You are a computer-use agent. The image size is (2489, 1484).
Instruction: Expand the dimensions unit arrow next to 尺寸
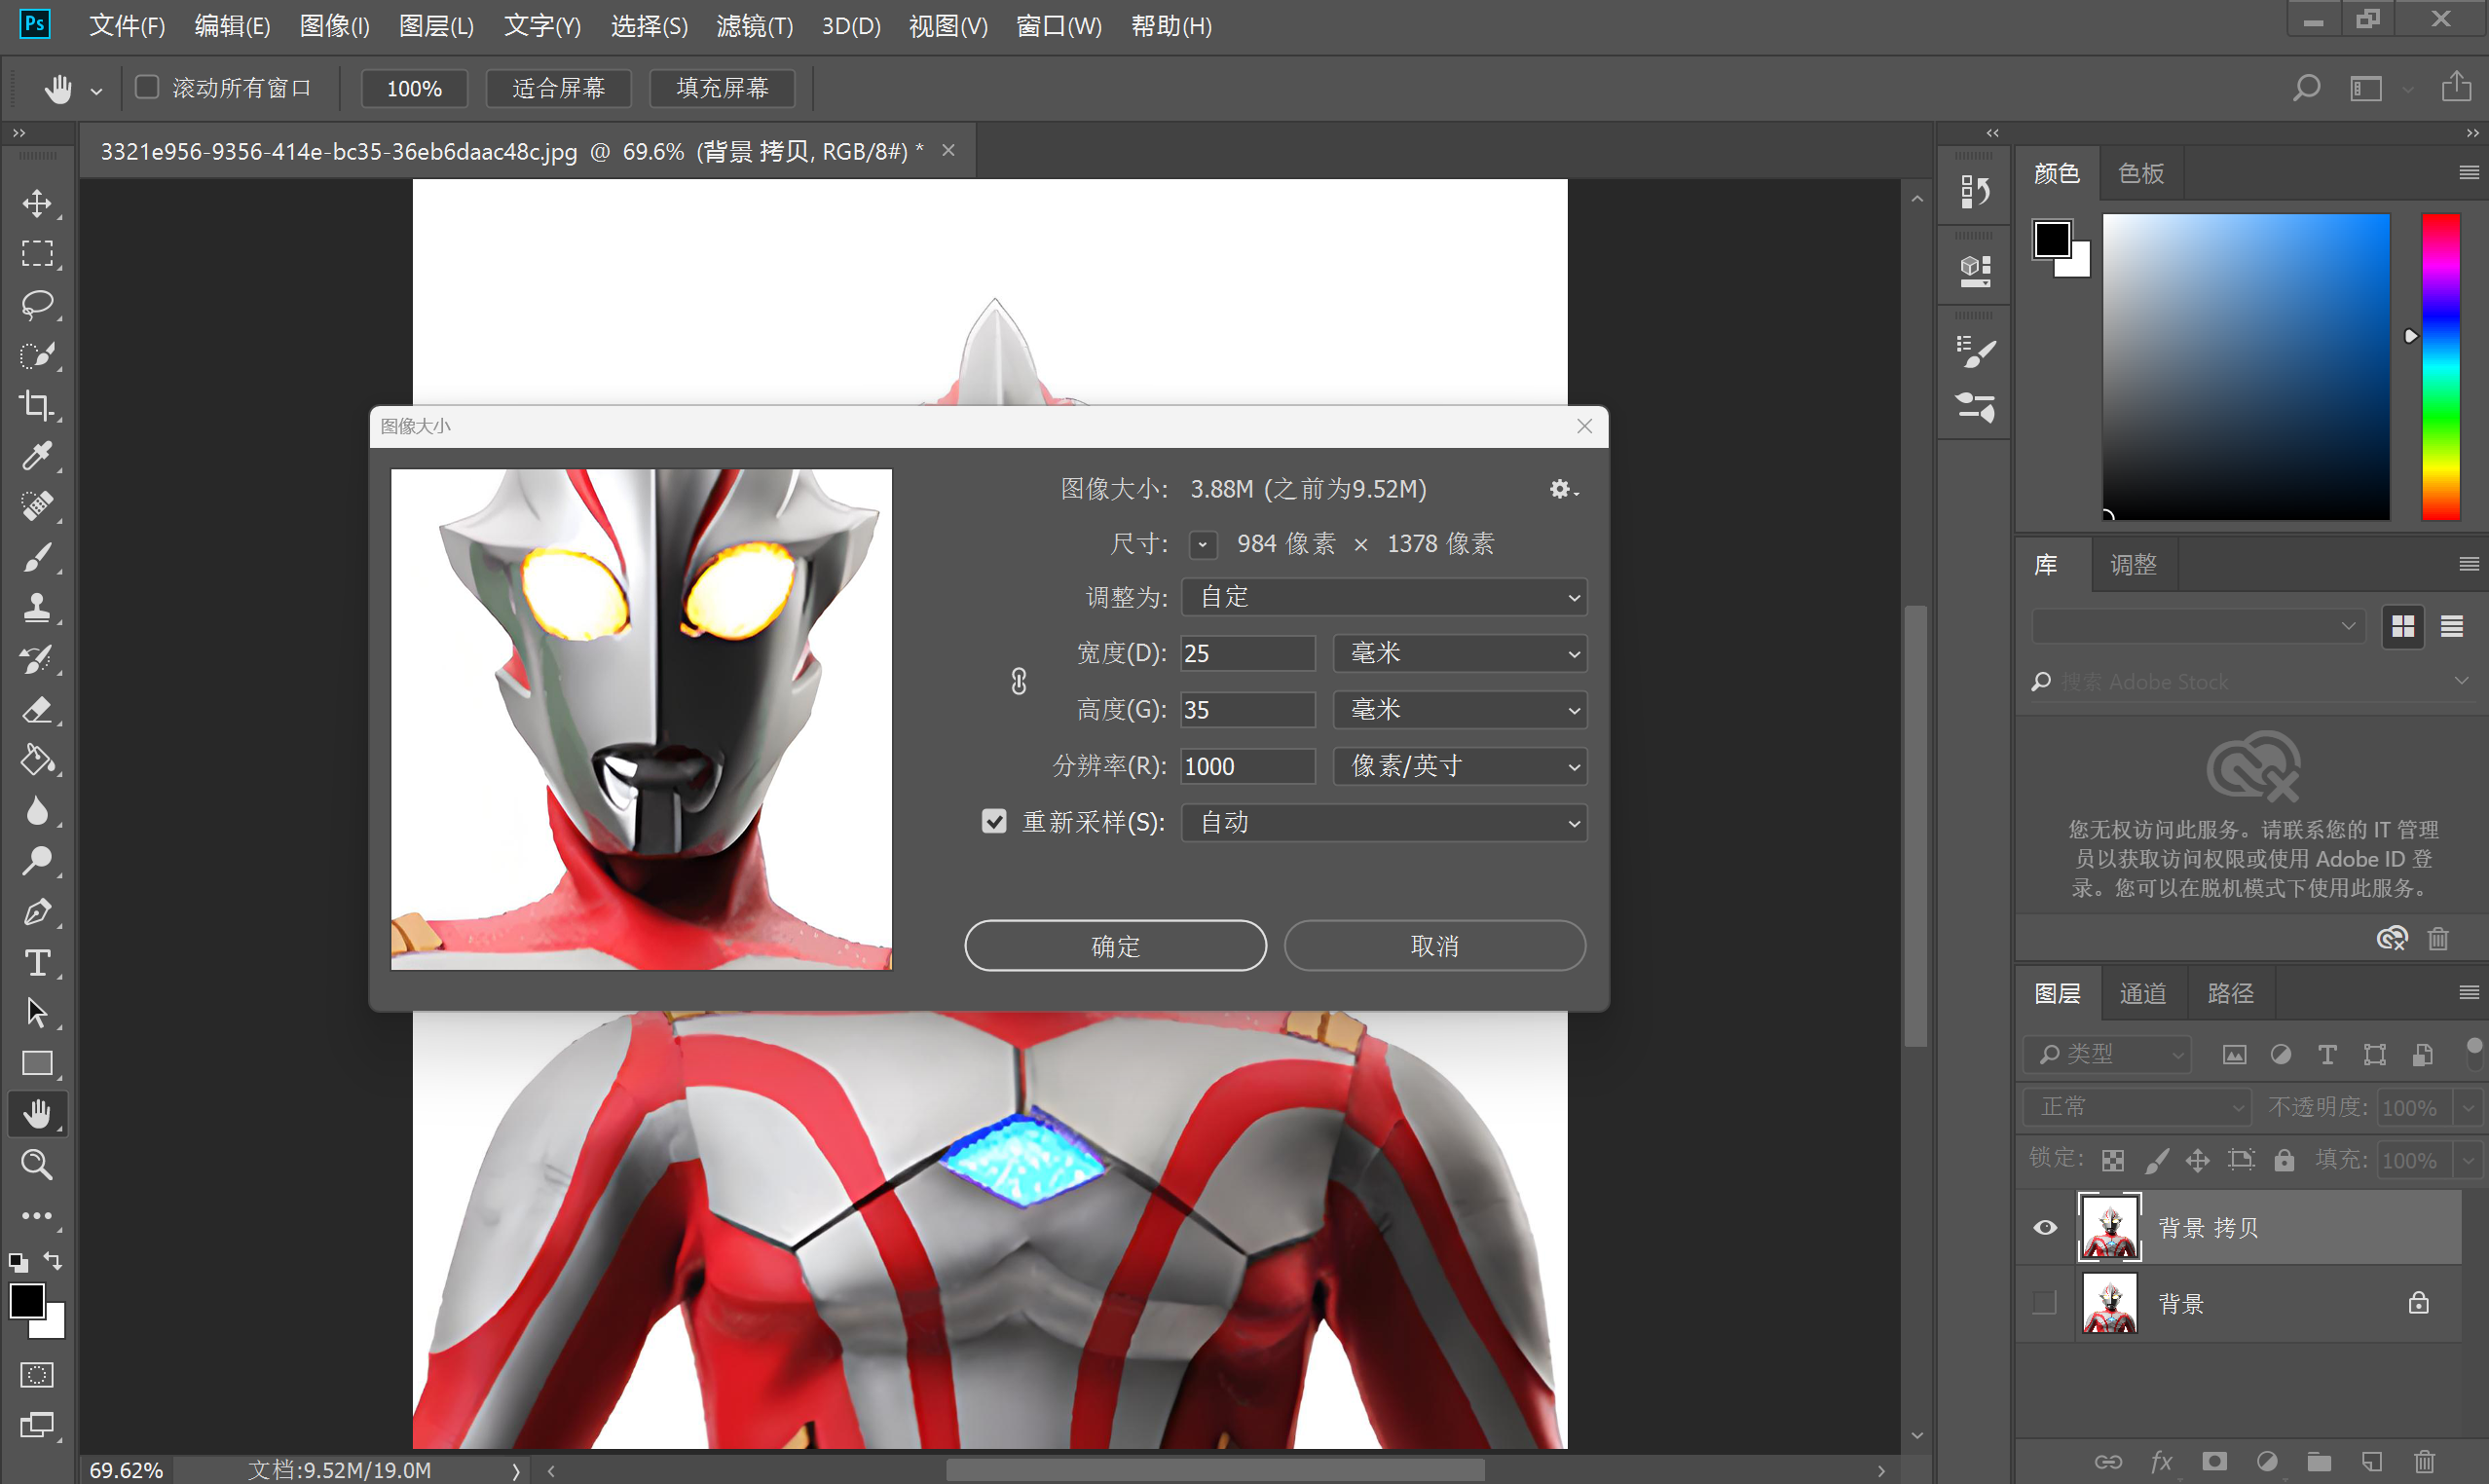[1203, 544]
